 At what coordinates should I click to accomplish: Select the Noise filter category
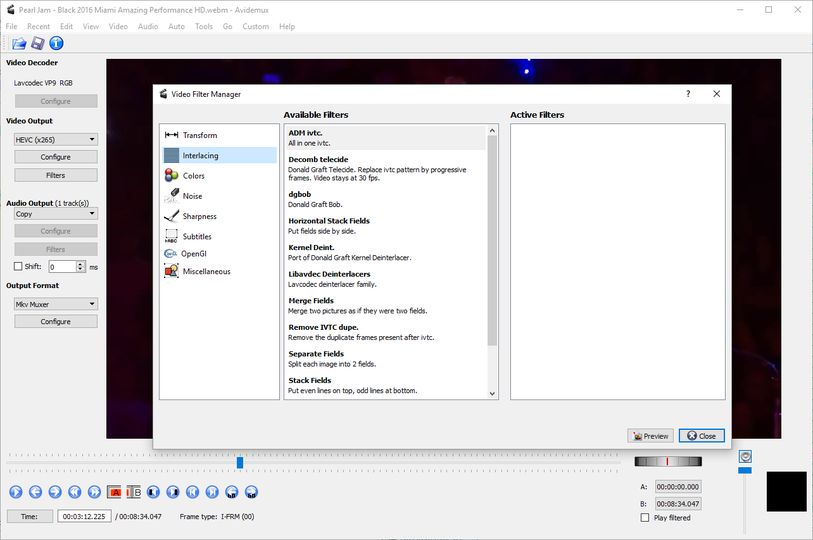click(219, 196)
